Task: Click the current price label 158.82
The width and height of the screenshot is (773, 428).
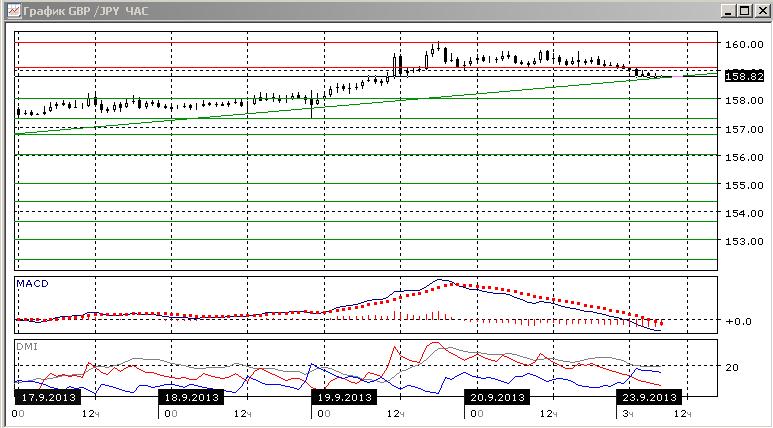Action: 744,76
